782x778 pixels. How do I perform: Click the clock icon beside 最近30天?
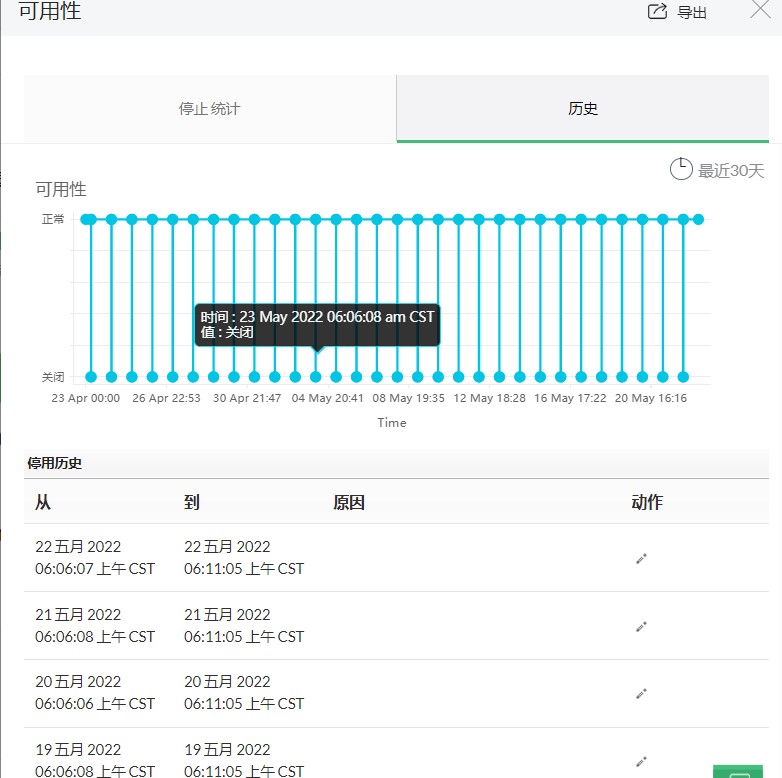(x=680, y=169)
